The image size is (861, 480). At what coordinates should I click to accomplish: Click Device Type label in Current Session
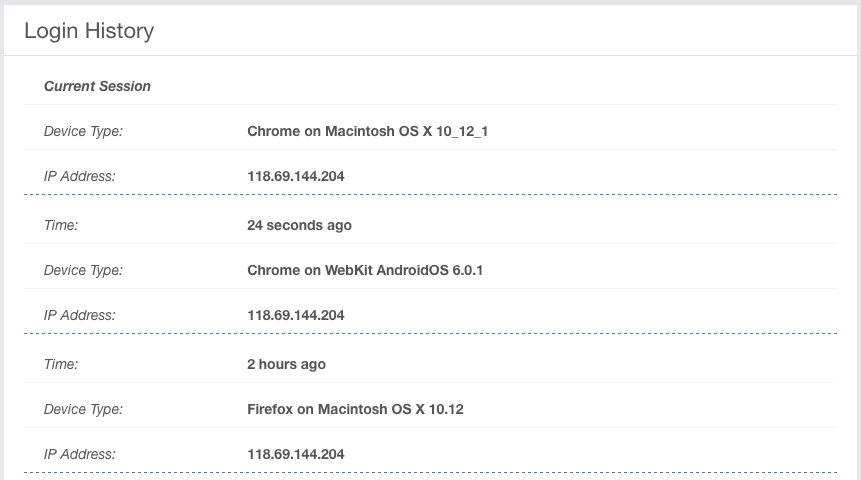tap(83, 131)
